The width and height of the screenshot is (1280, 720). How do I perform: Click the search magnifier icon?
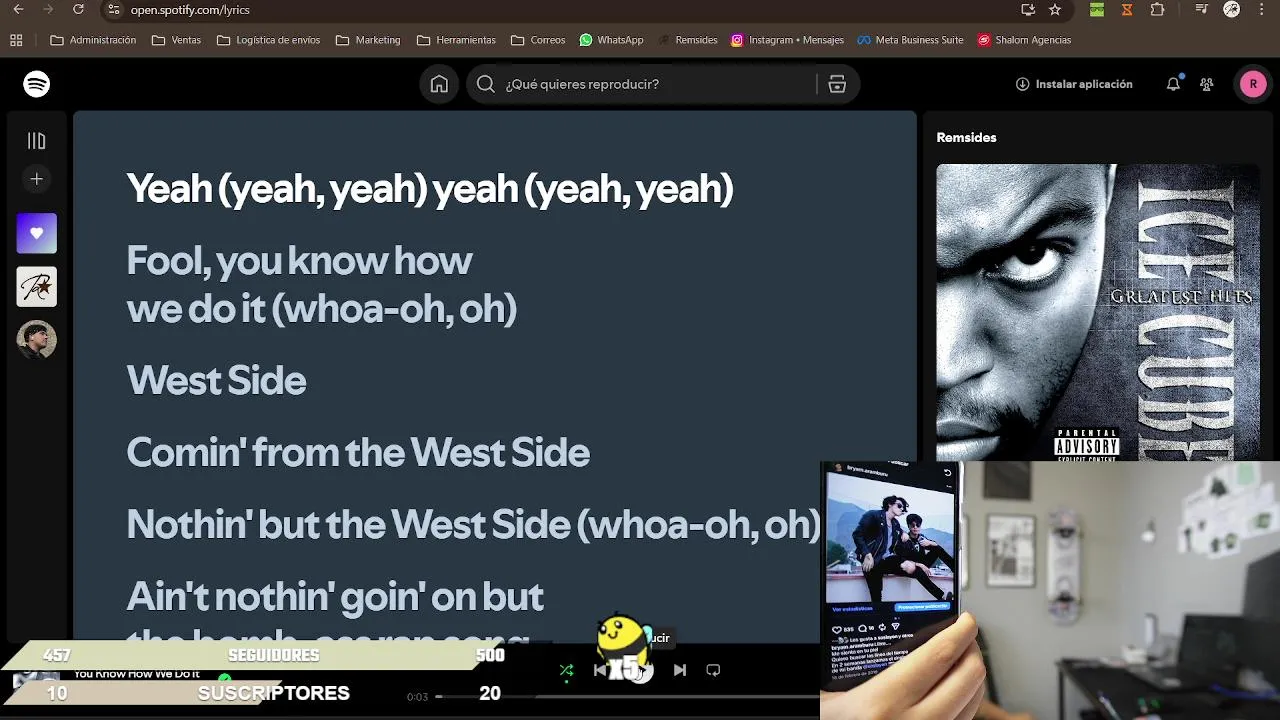[486, 84]
